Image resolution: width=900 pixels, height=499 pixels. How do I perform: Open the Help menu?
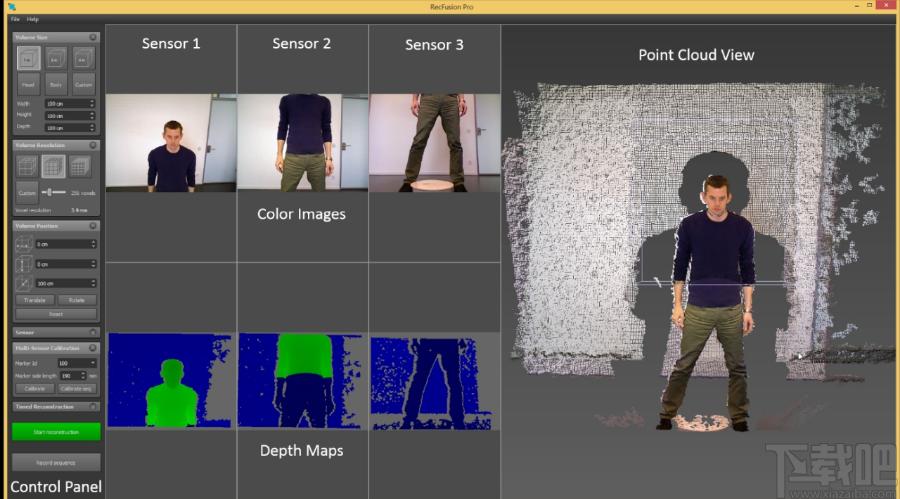[33, 19]
